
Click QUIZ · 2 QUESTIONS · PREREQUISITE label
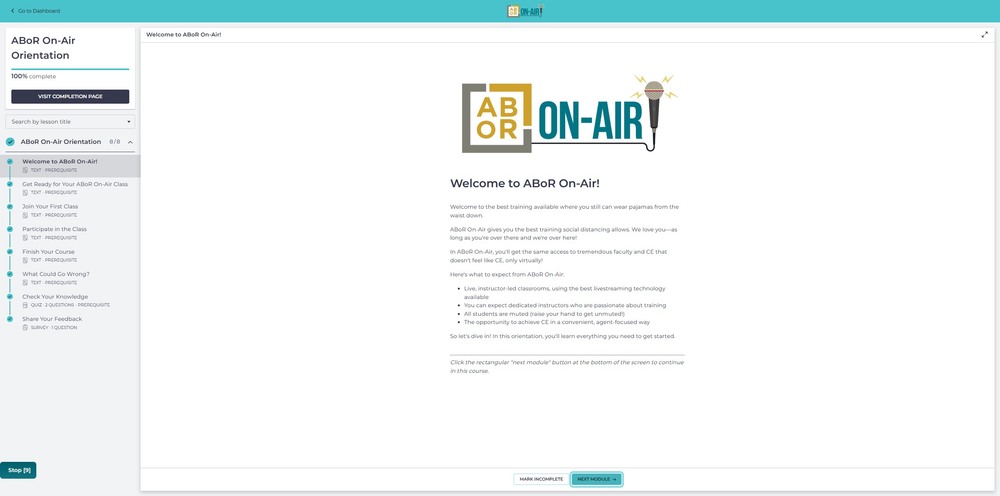(70, 305)
